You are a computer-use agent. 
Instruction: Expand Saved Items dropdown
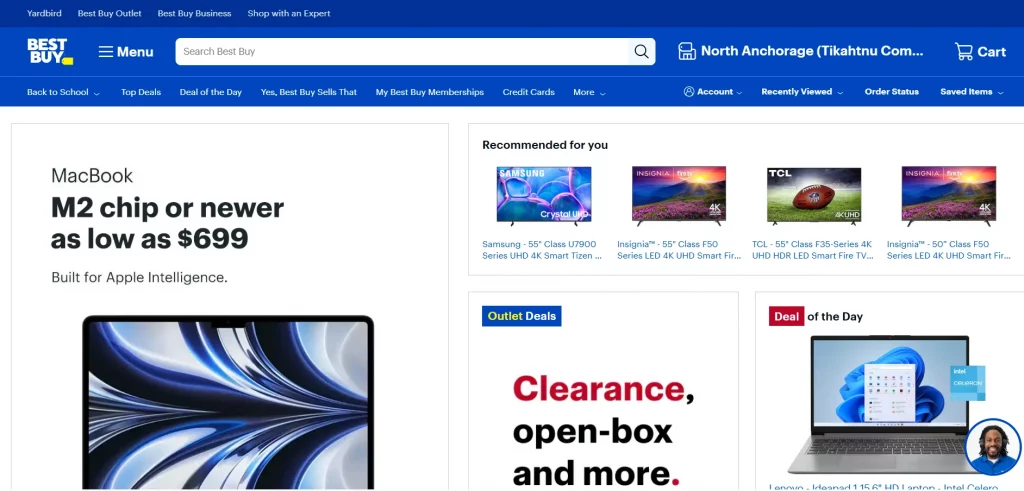click(971, 92)
